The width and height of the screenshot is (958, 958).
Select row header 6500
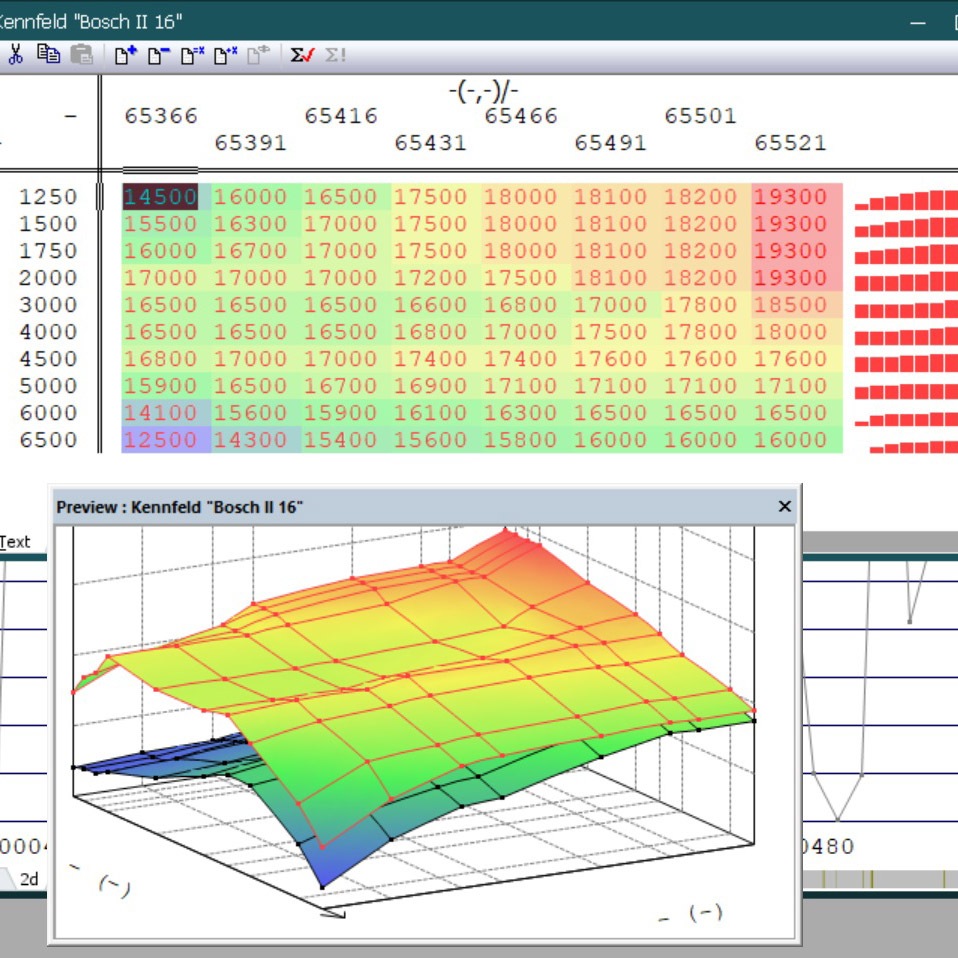pos(48,439)
